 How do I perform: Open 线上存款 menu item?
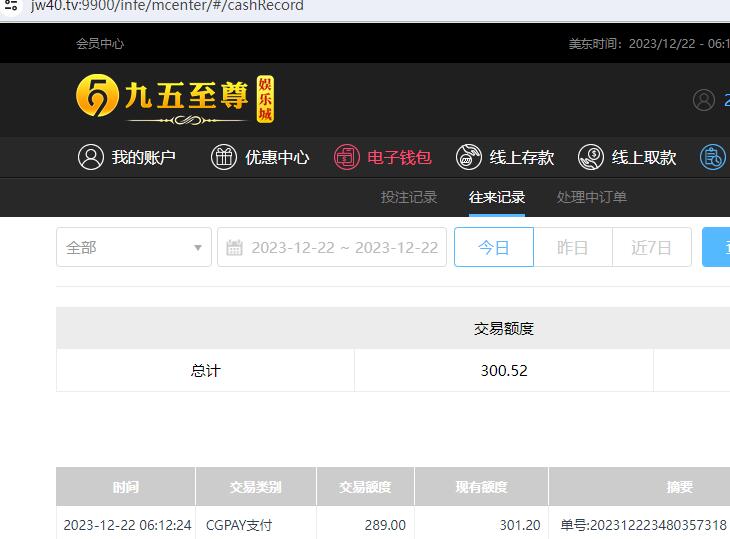pyautogui.click(x=505, y=157)
